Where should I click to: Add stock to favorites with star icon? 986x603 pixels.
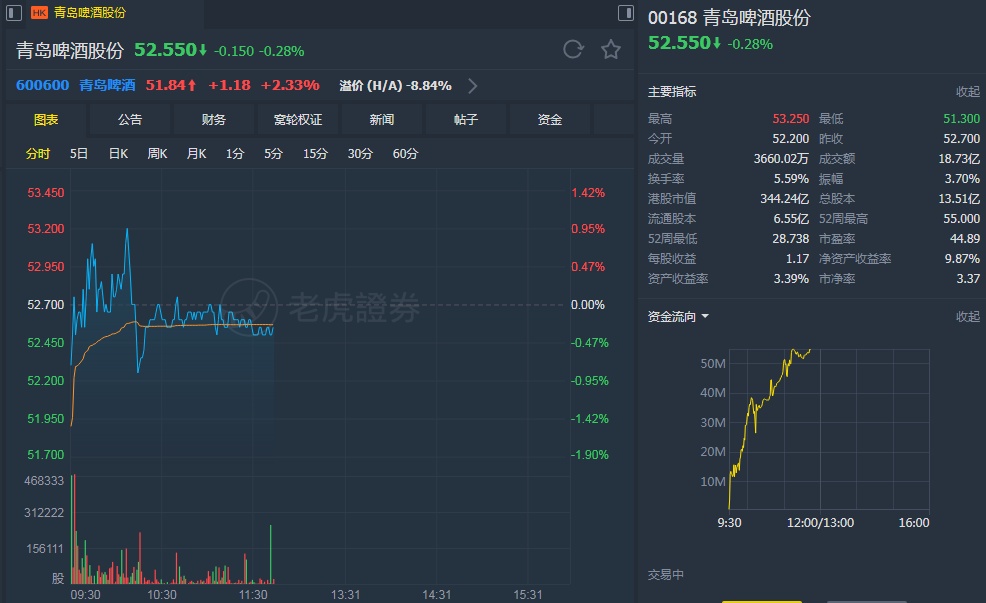pyautogui.click(x=611, y=50)
